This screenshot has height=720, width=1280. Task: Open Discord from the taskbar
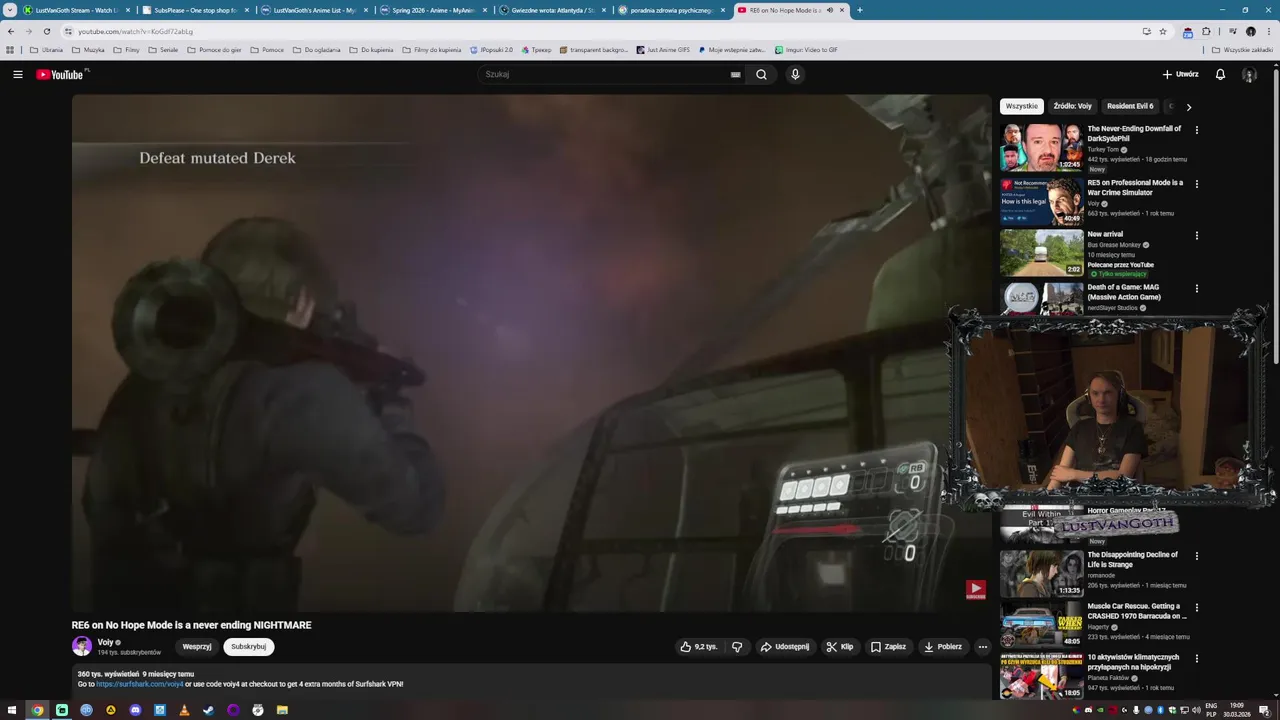(135, 710)
